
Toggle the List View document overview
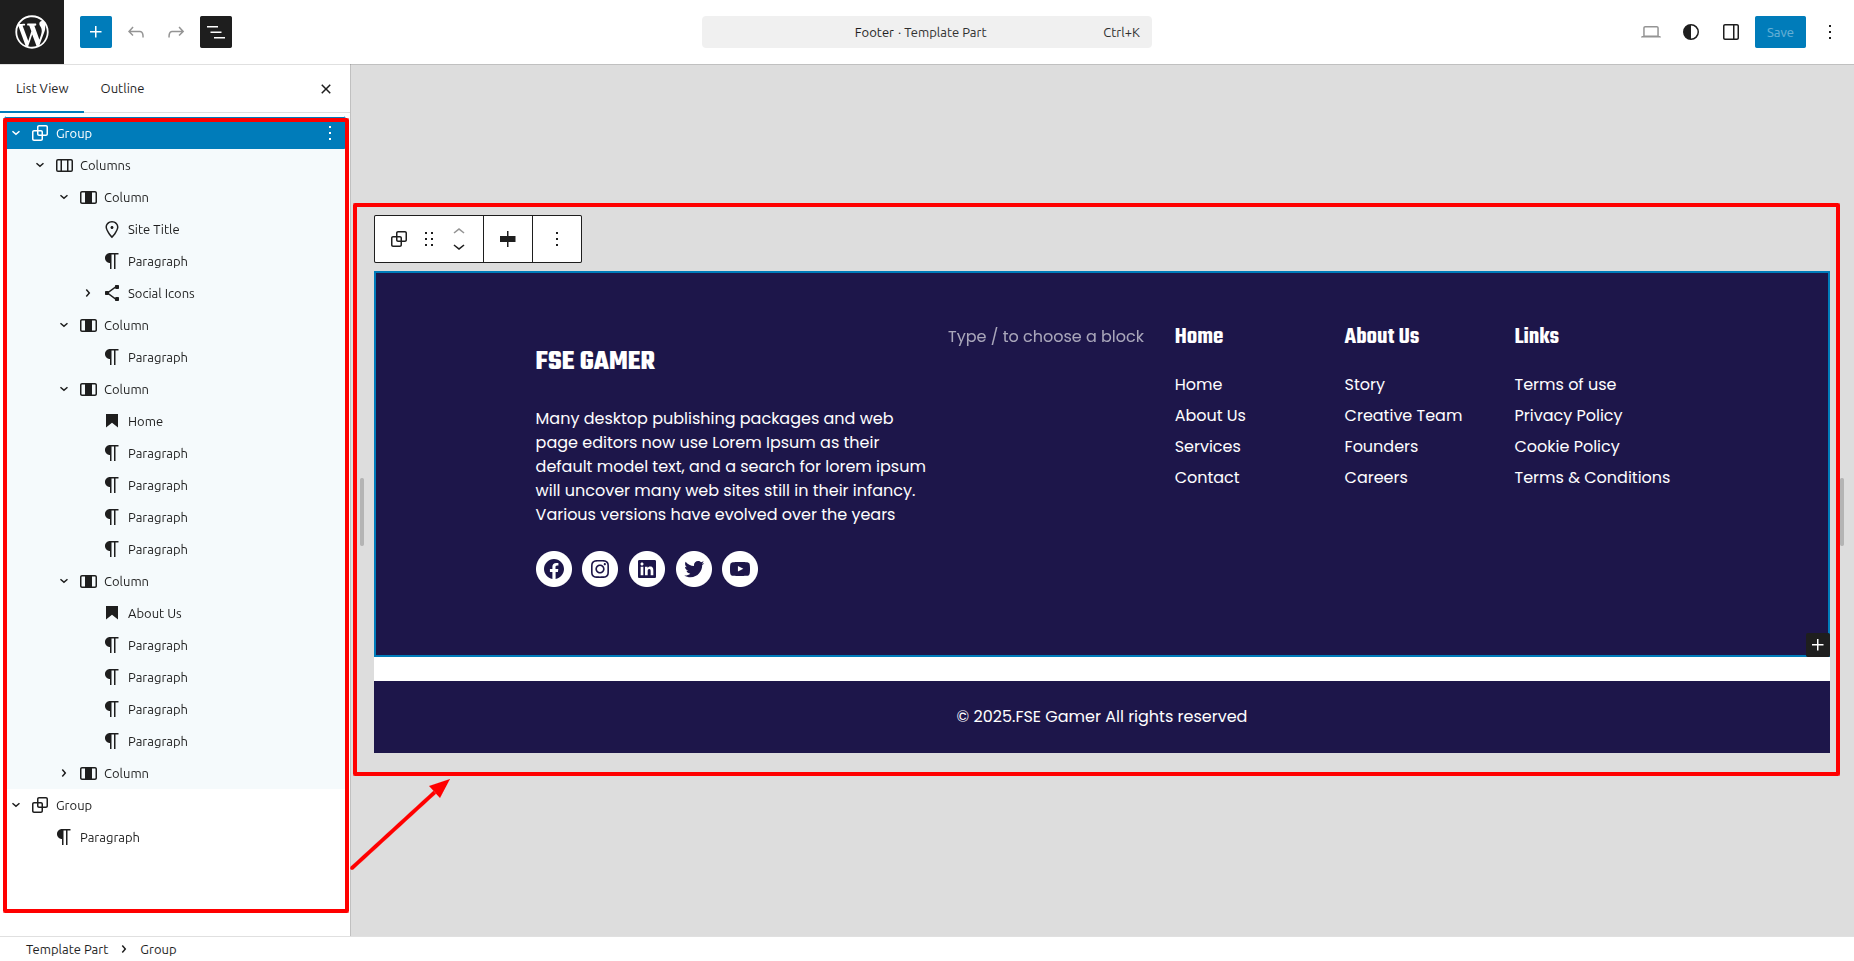pyautogui.click(x=216, y=32)
